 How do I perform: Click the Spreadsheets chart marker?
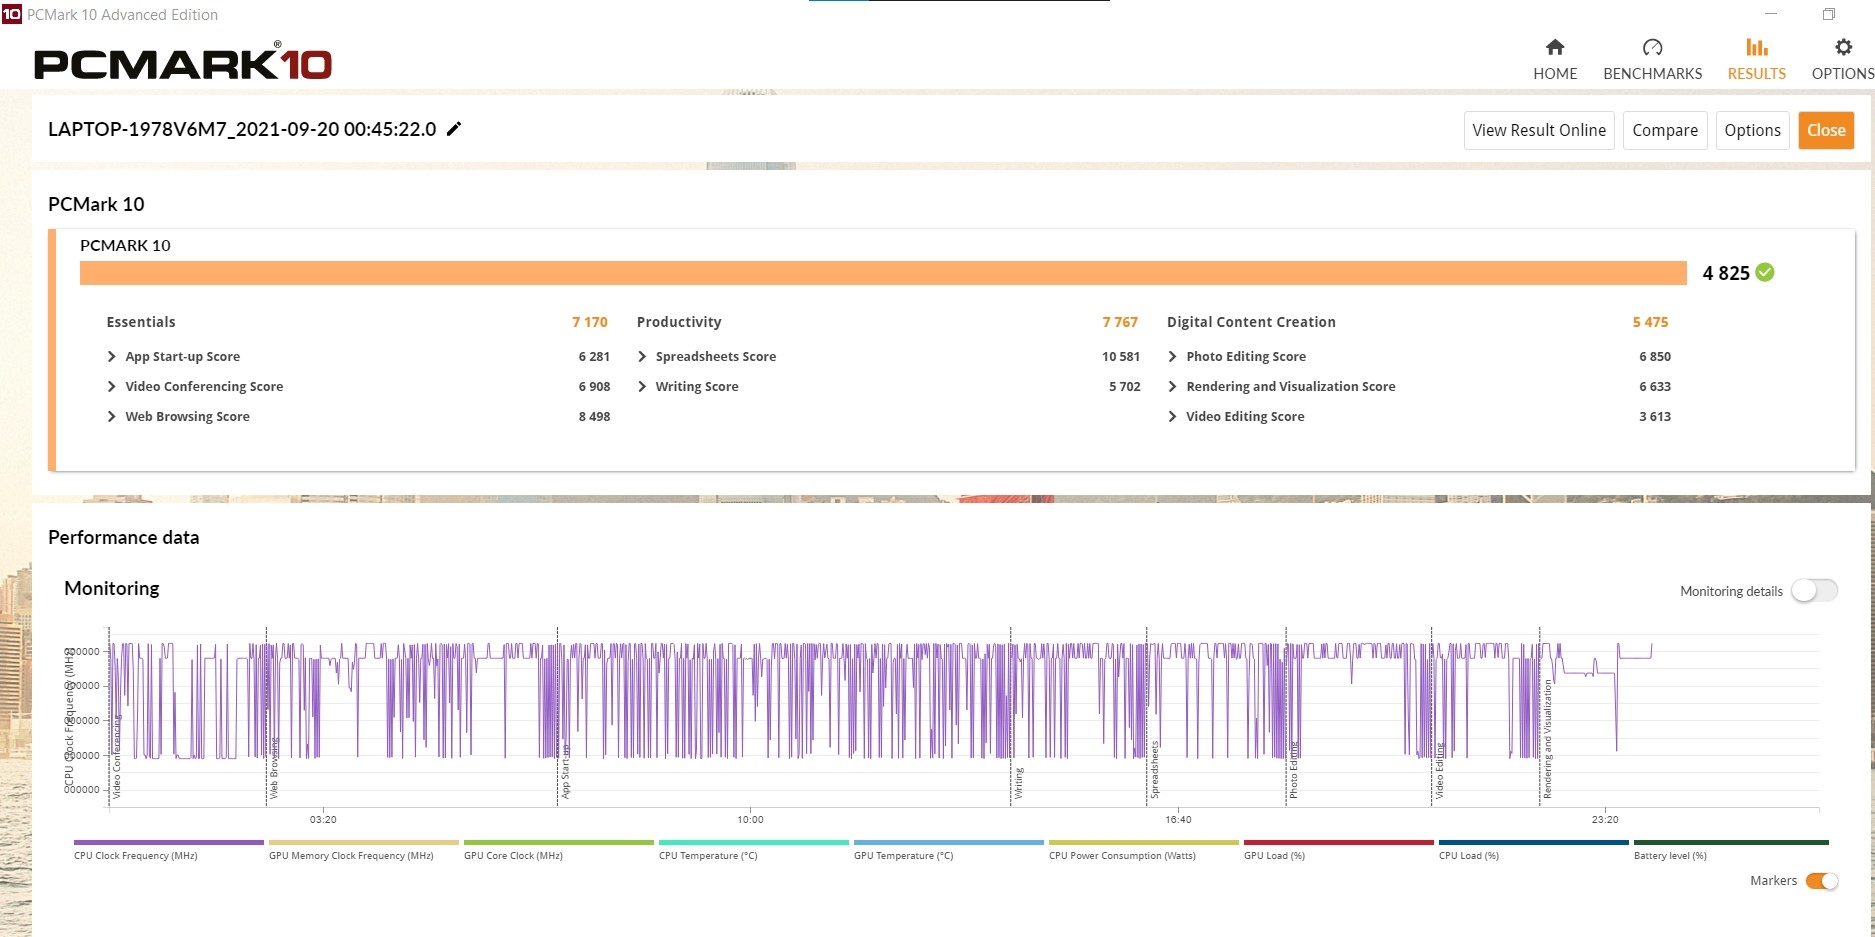point(1155,769)
